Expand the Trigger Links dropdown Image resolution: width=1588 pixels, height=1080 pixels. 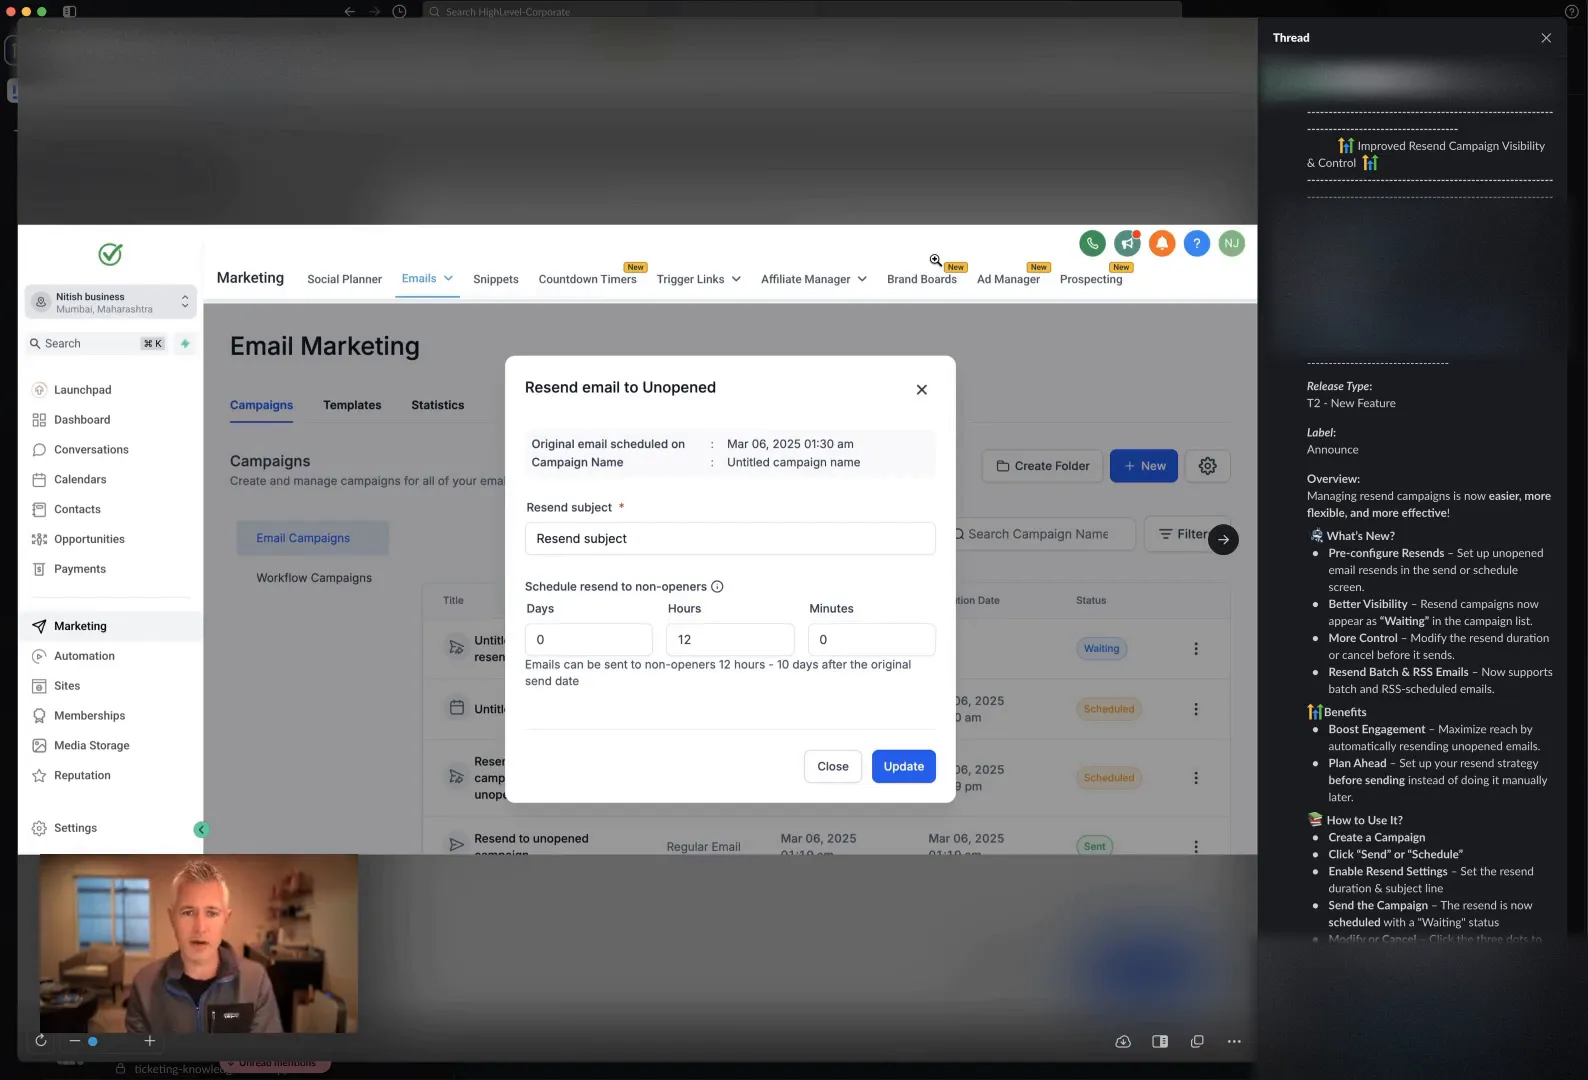pos(737,280)
